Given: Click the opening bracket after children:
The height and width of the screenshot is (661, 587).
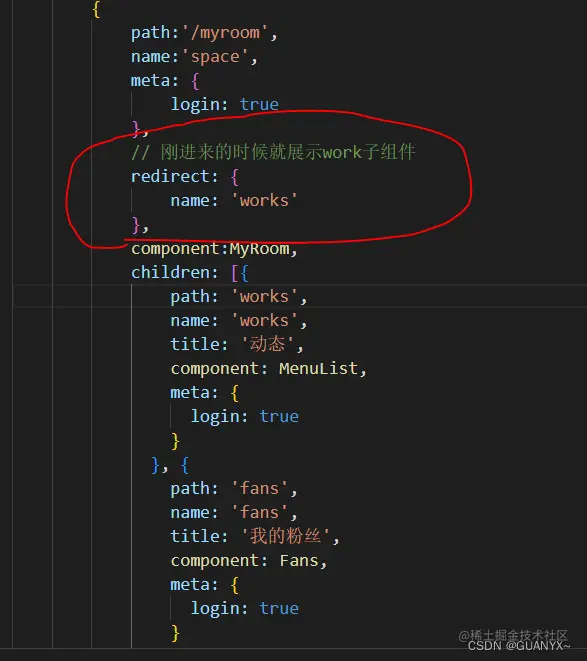Looking at the screenshot, I should point(234,273).
